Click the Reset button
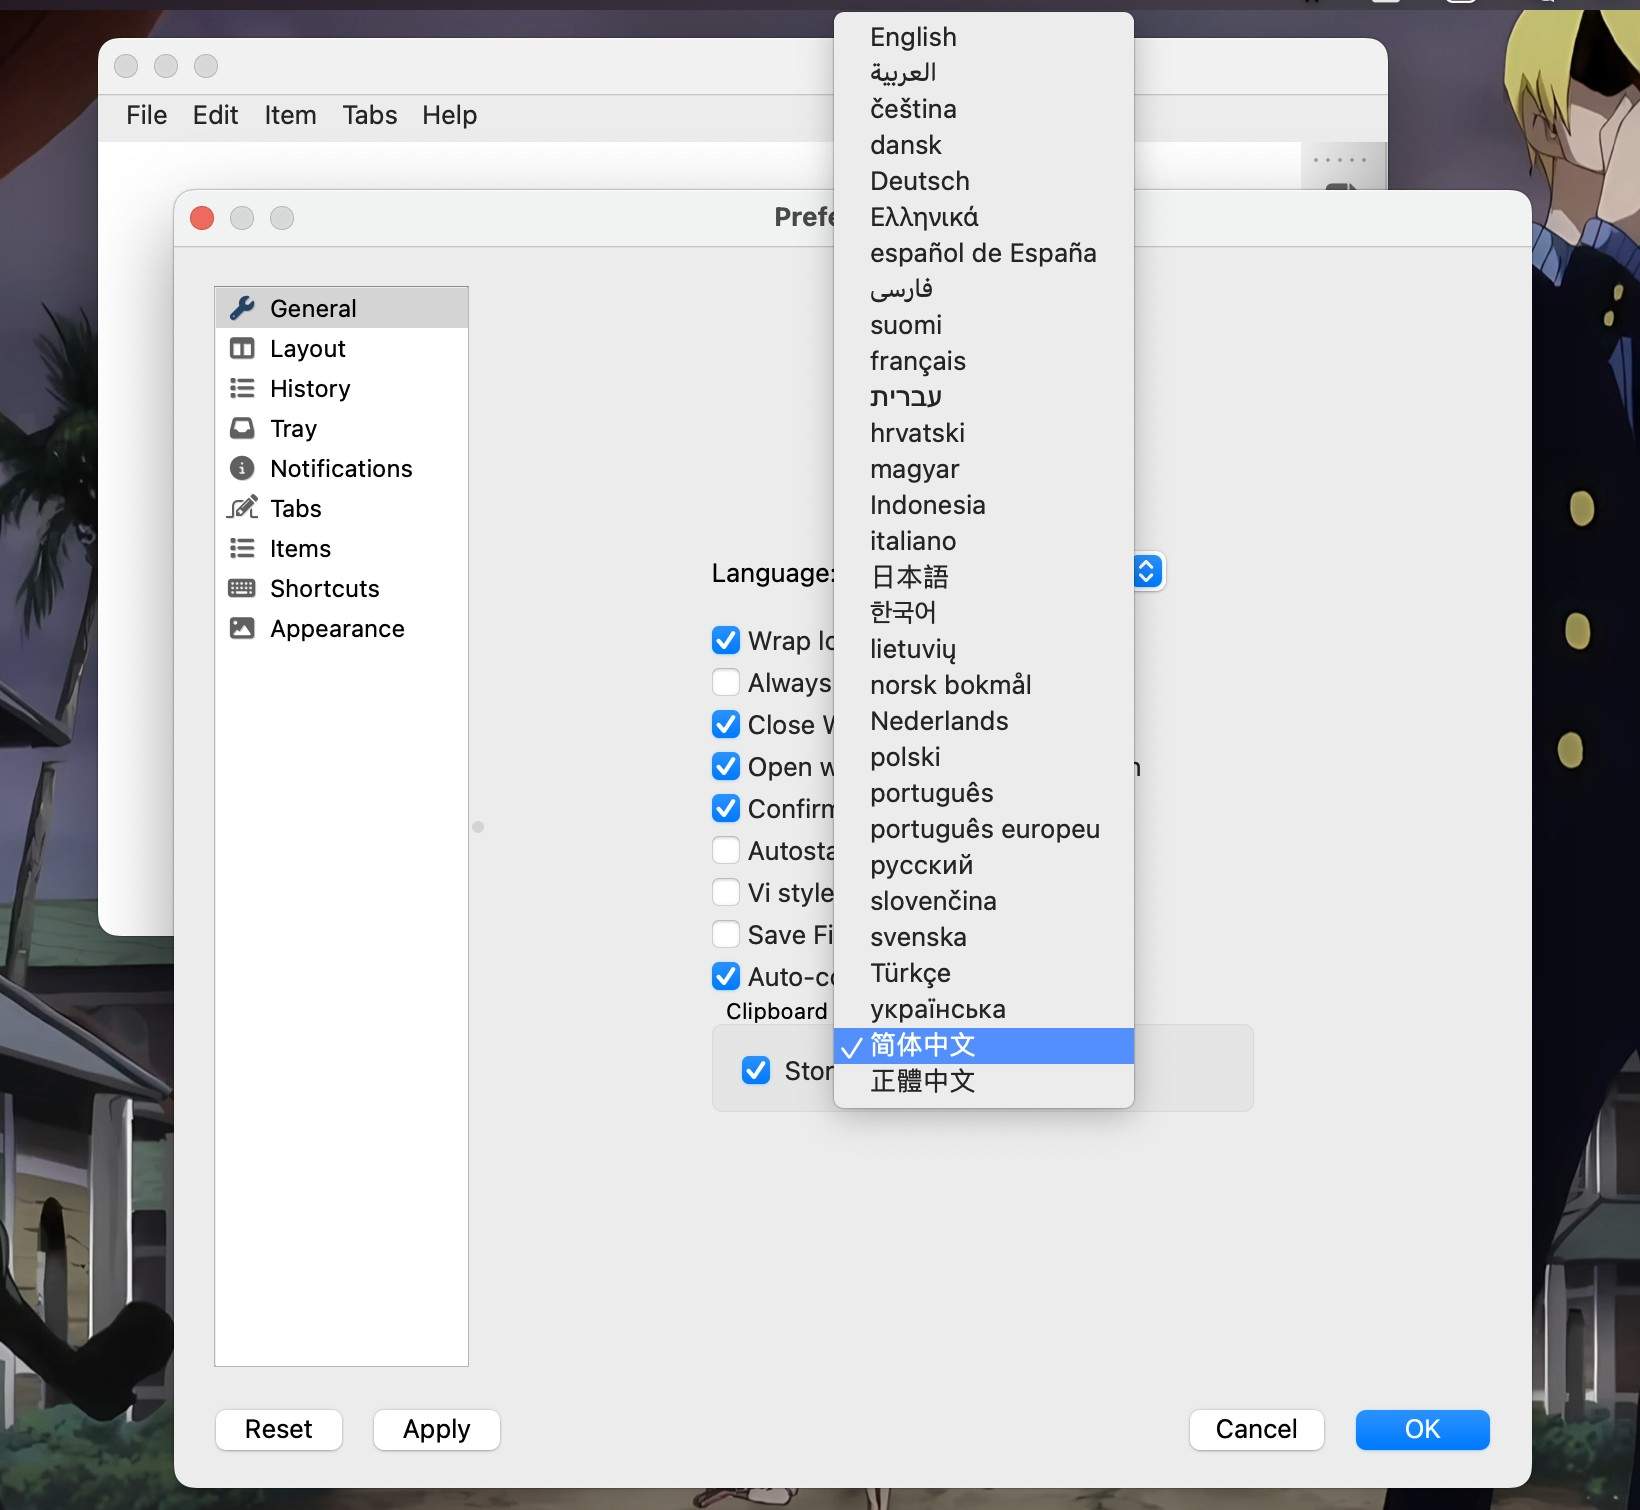The width and height of the screenshot is (1640, 1510). [278, 1429]
